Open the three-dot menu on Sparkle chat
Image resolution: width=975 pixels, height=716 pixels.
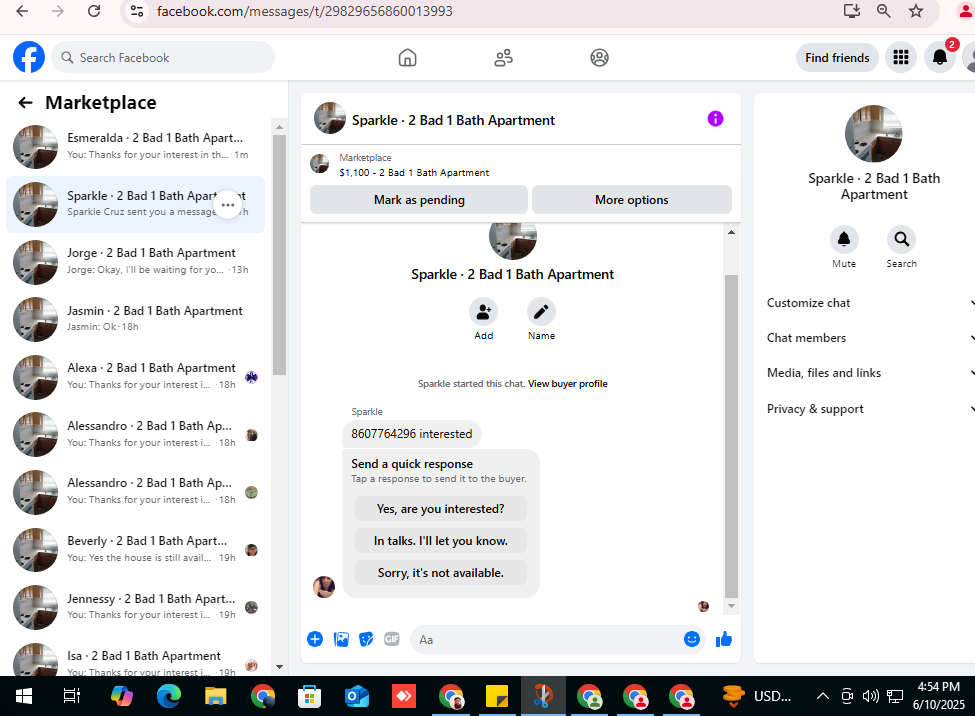[228, 205]
